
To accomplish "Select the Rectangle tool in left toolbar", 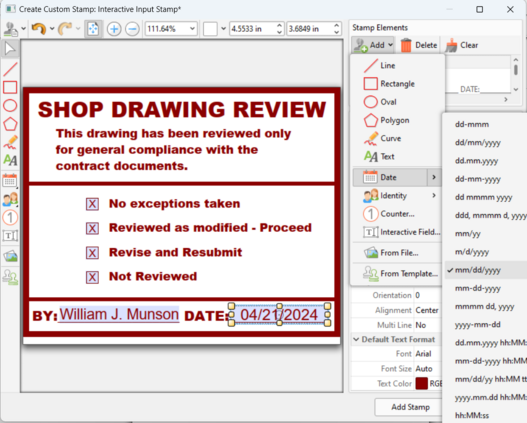I will pos(10,87).
